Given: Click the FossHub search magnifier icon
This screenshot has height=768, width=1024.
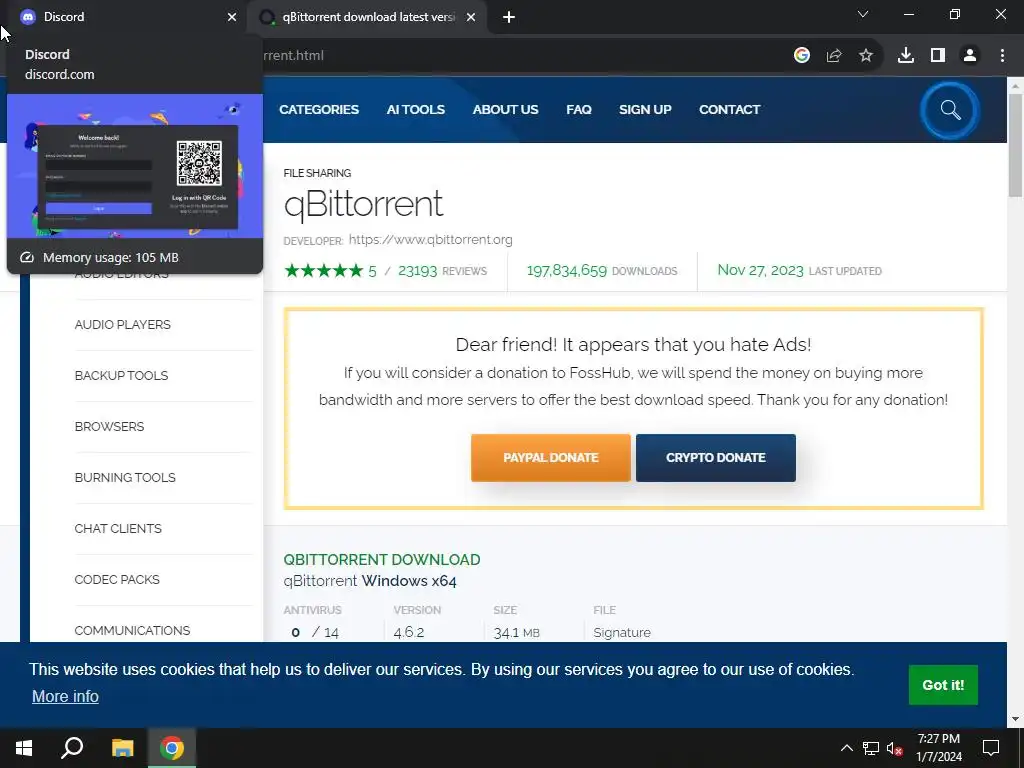Looking at the screenshot, I should click(950, 110).
